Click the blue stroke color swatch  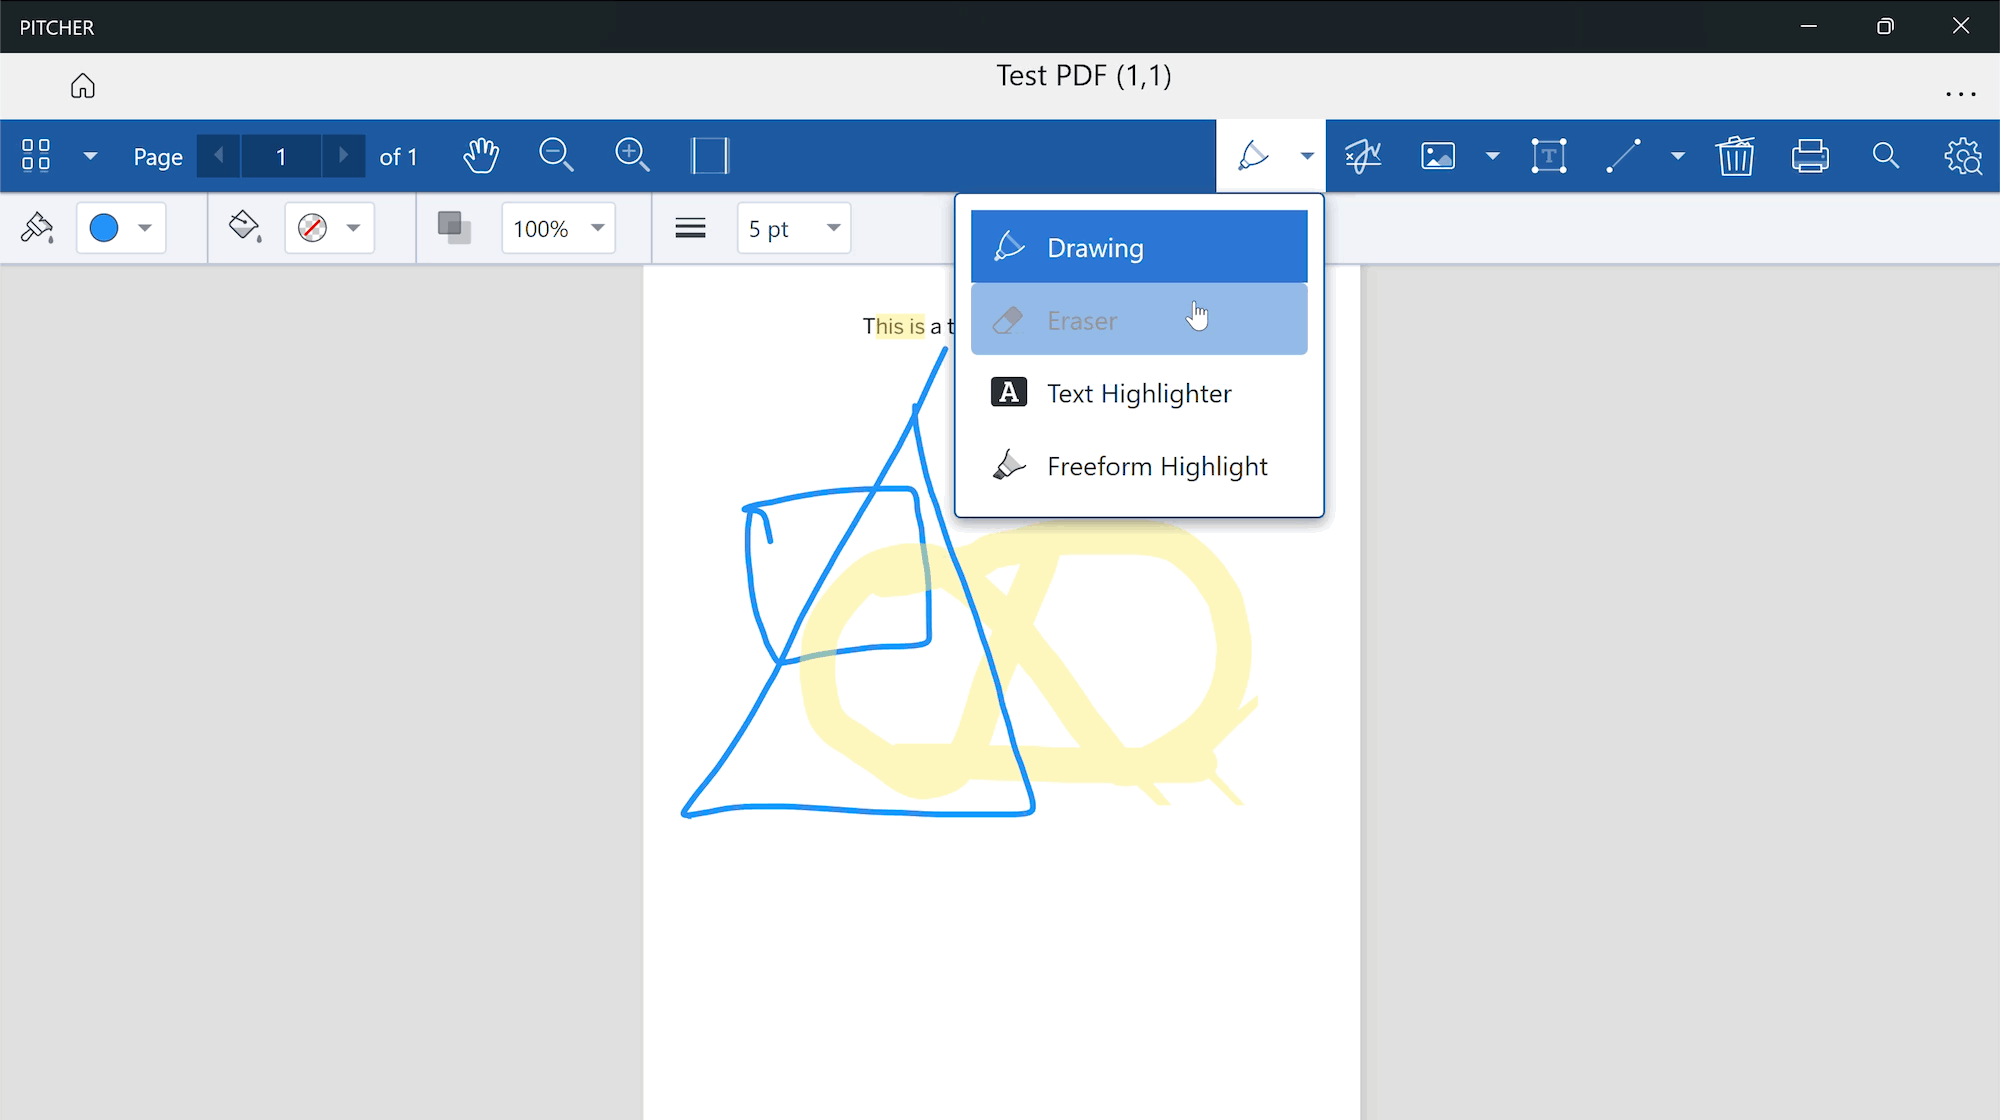click(x=104, y=228)
